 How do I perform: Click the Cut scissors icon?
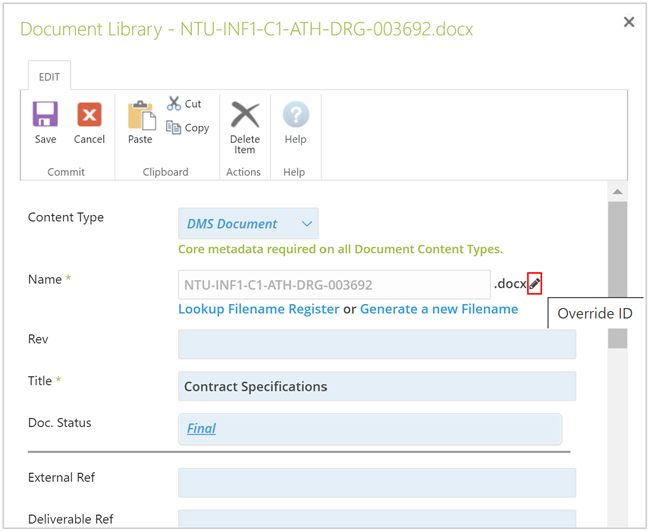tap(174, 104)
